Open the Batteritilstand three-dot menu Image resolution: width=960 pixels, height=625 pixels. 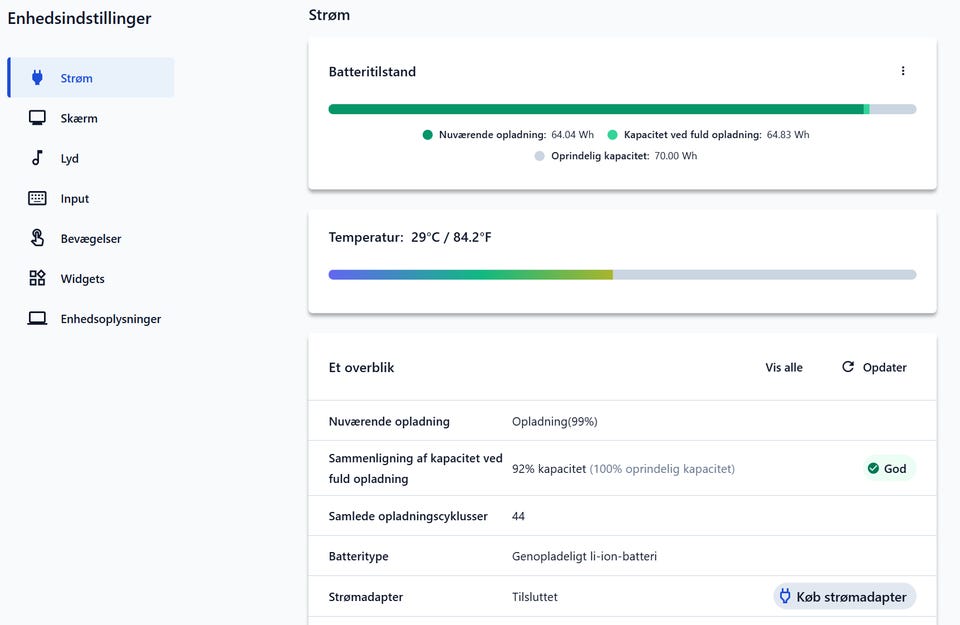tap(903, 71)
